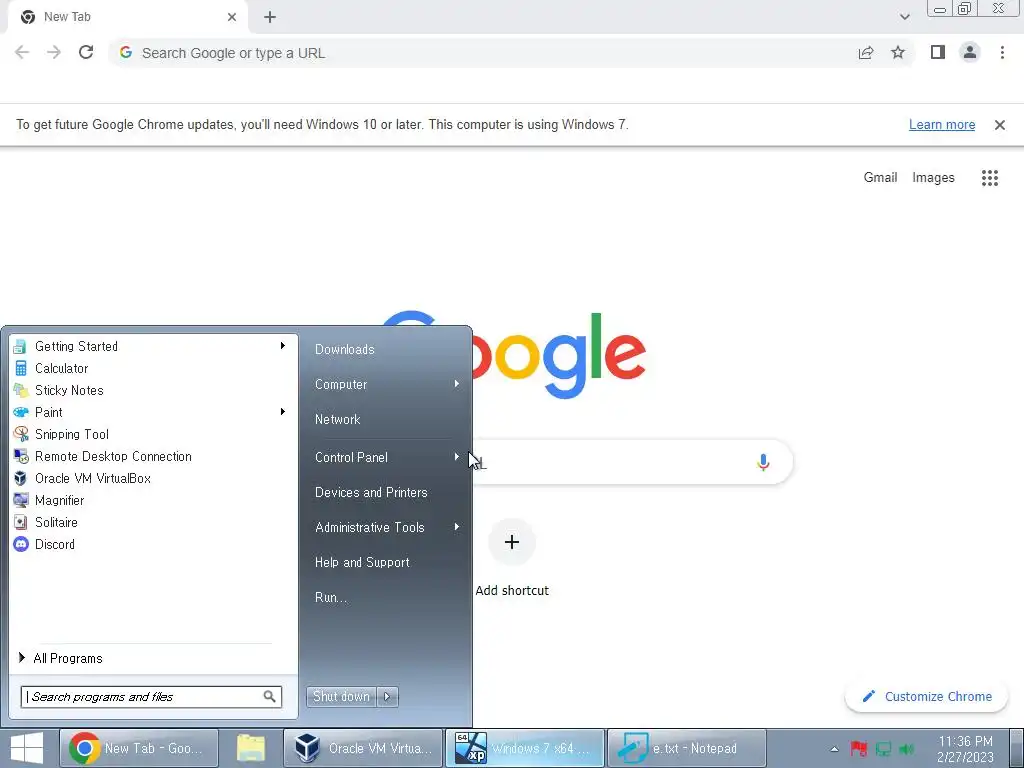The height and width of the screenshot is (768, 1024).
Task: Open Remote Desktop Connection
Action: click(x=155, y=456)
